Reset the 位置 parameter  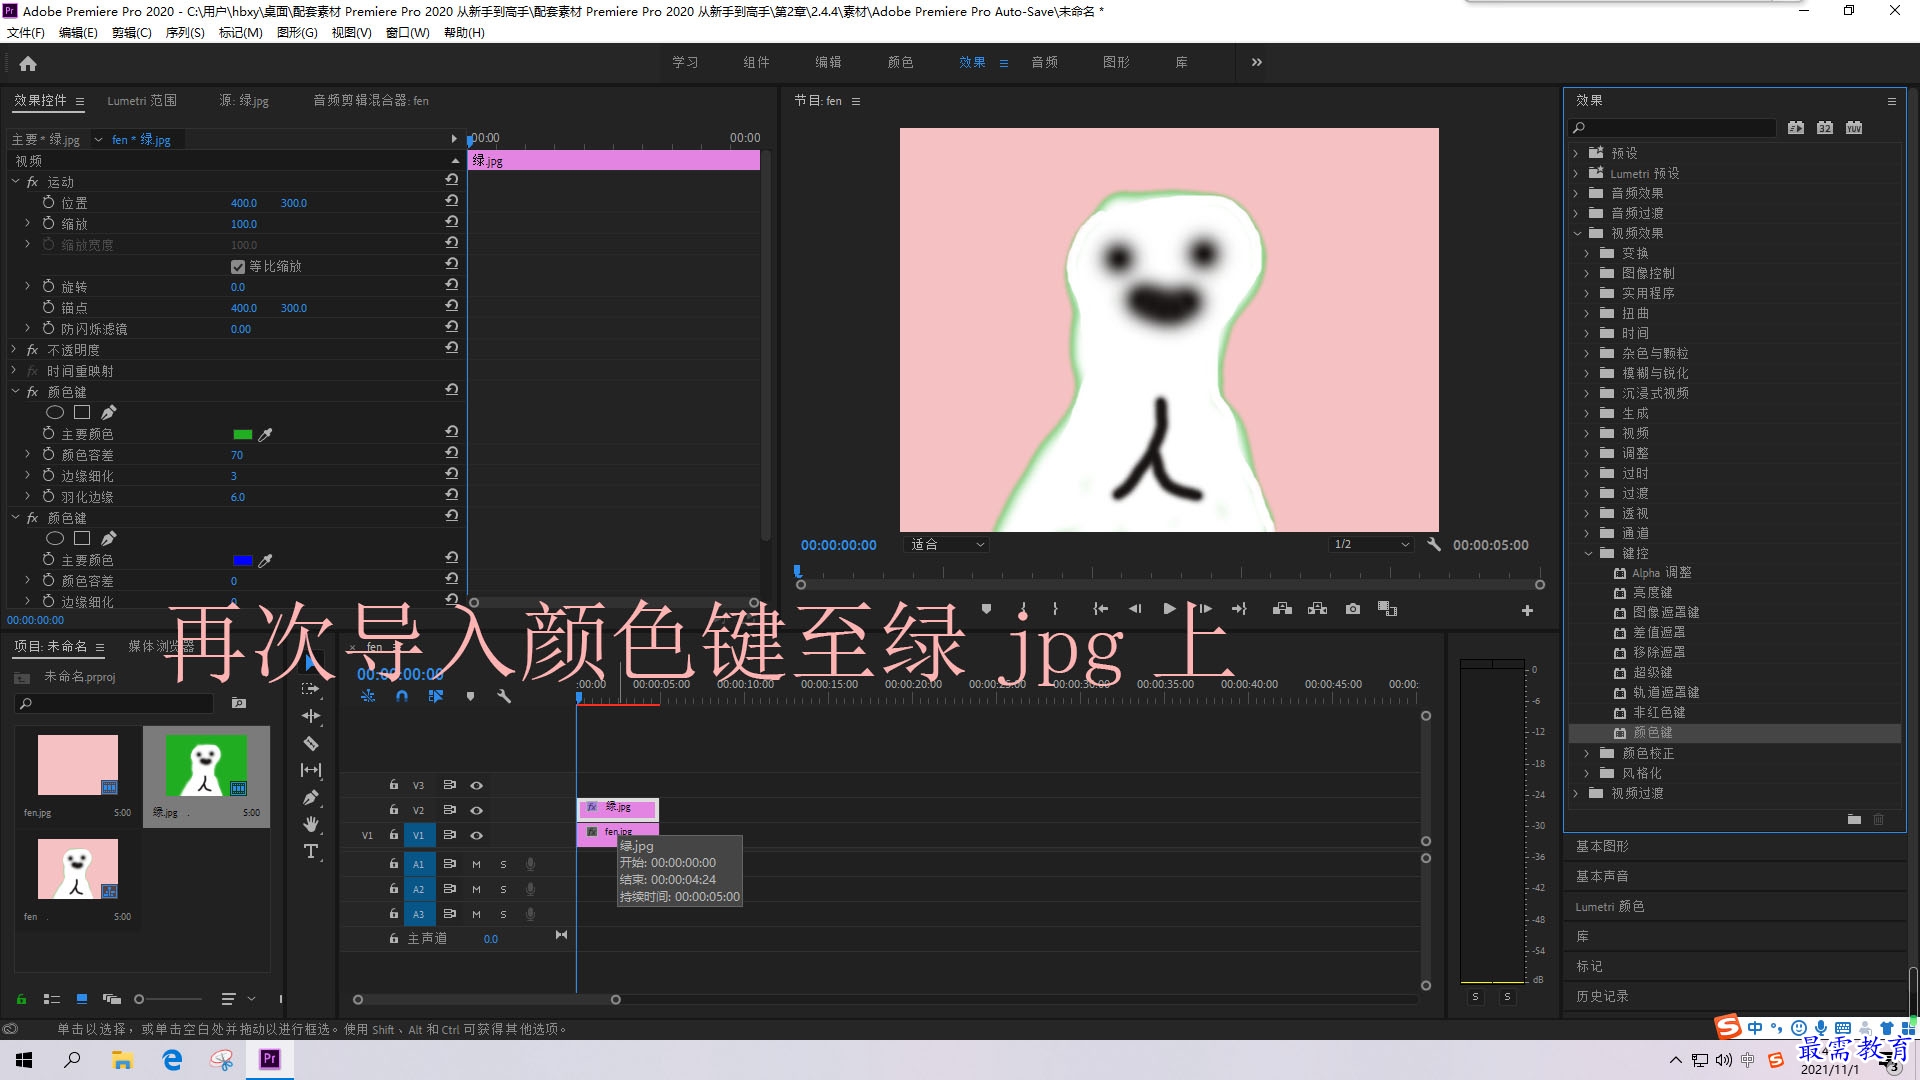452,202
